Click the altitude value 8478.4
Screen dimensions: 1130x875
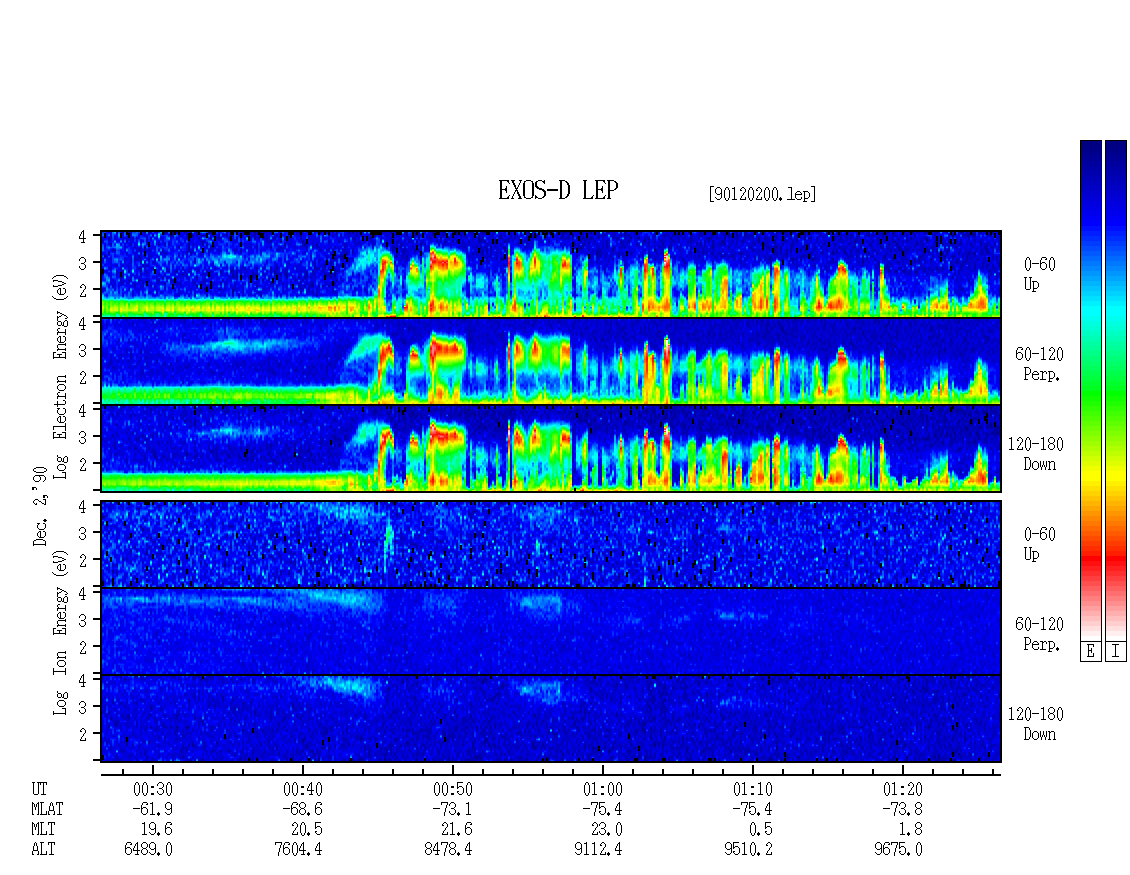click(448, 850)
